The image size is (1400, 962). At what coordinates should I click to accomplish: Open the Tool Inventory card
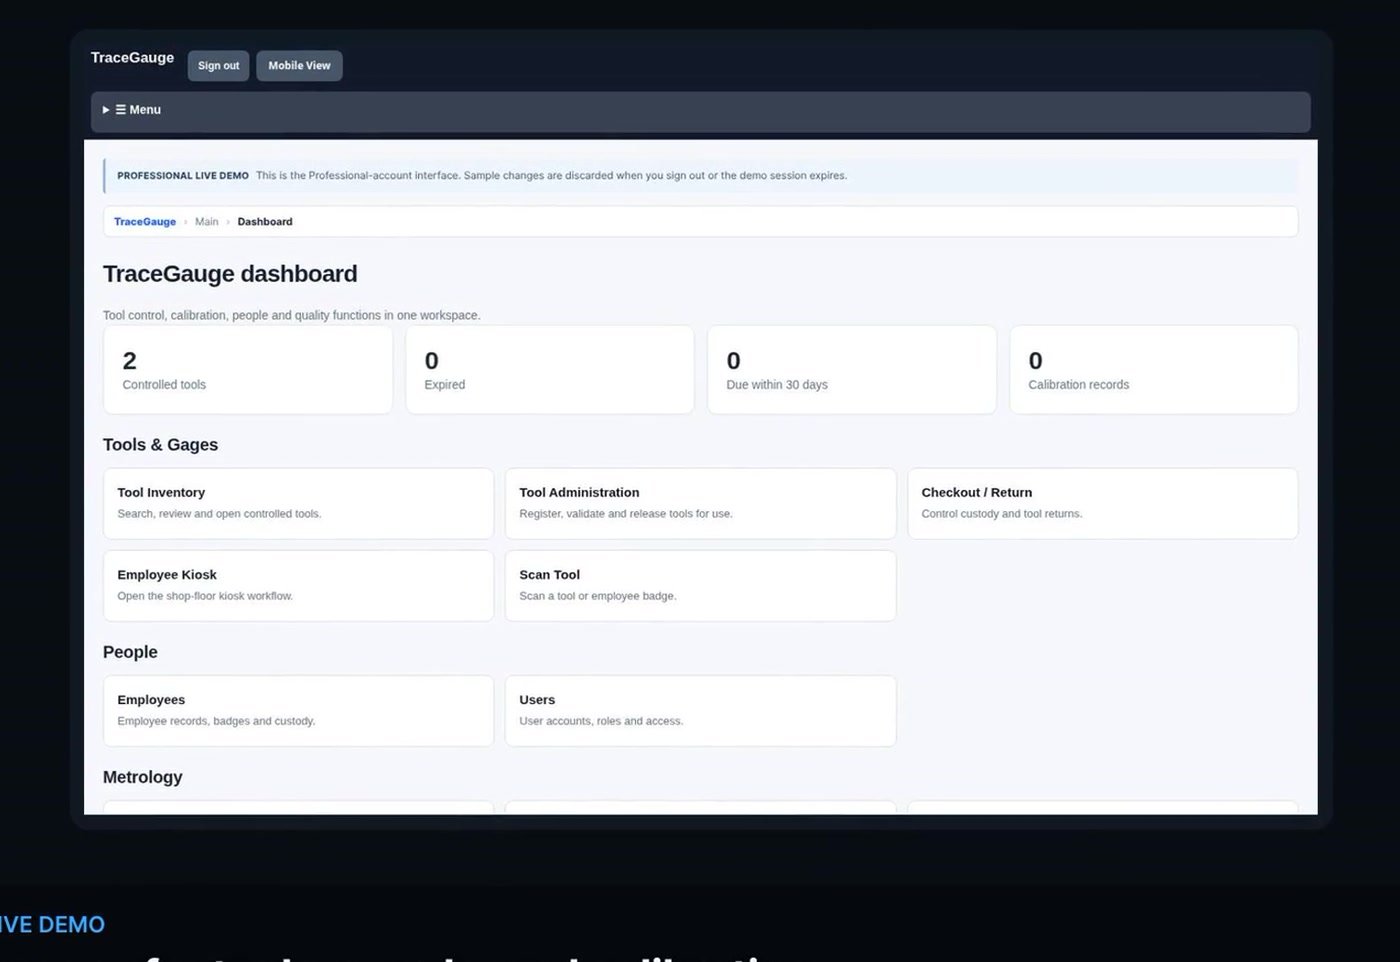(298, 504)
